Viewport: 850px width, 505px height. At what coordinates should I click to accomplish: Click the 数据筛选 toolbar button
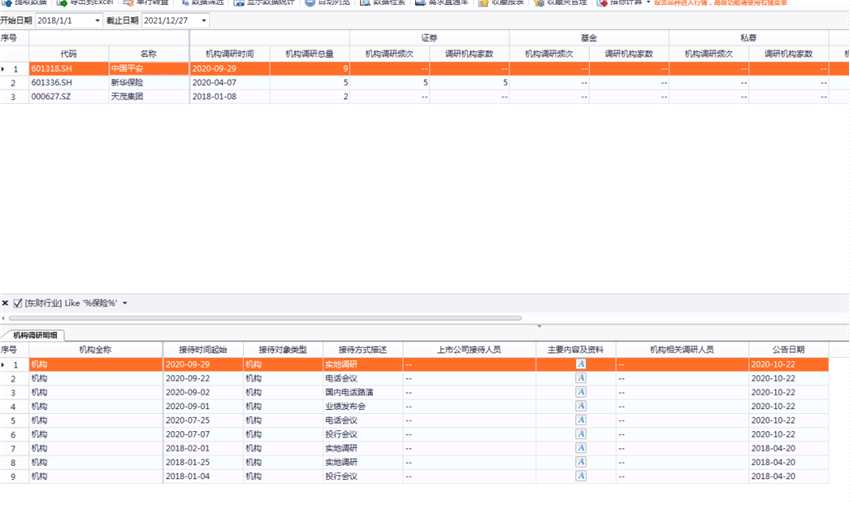[202, 3]
